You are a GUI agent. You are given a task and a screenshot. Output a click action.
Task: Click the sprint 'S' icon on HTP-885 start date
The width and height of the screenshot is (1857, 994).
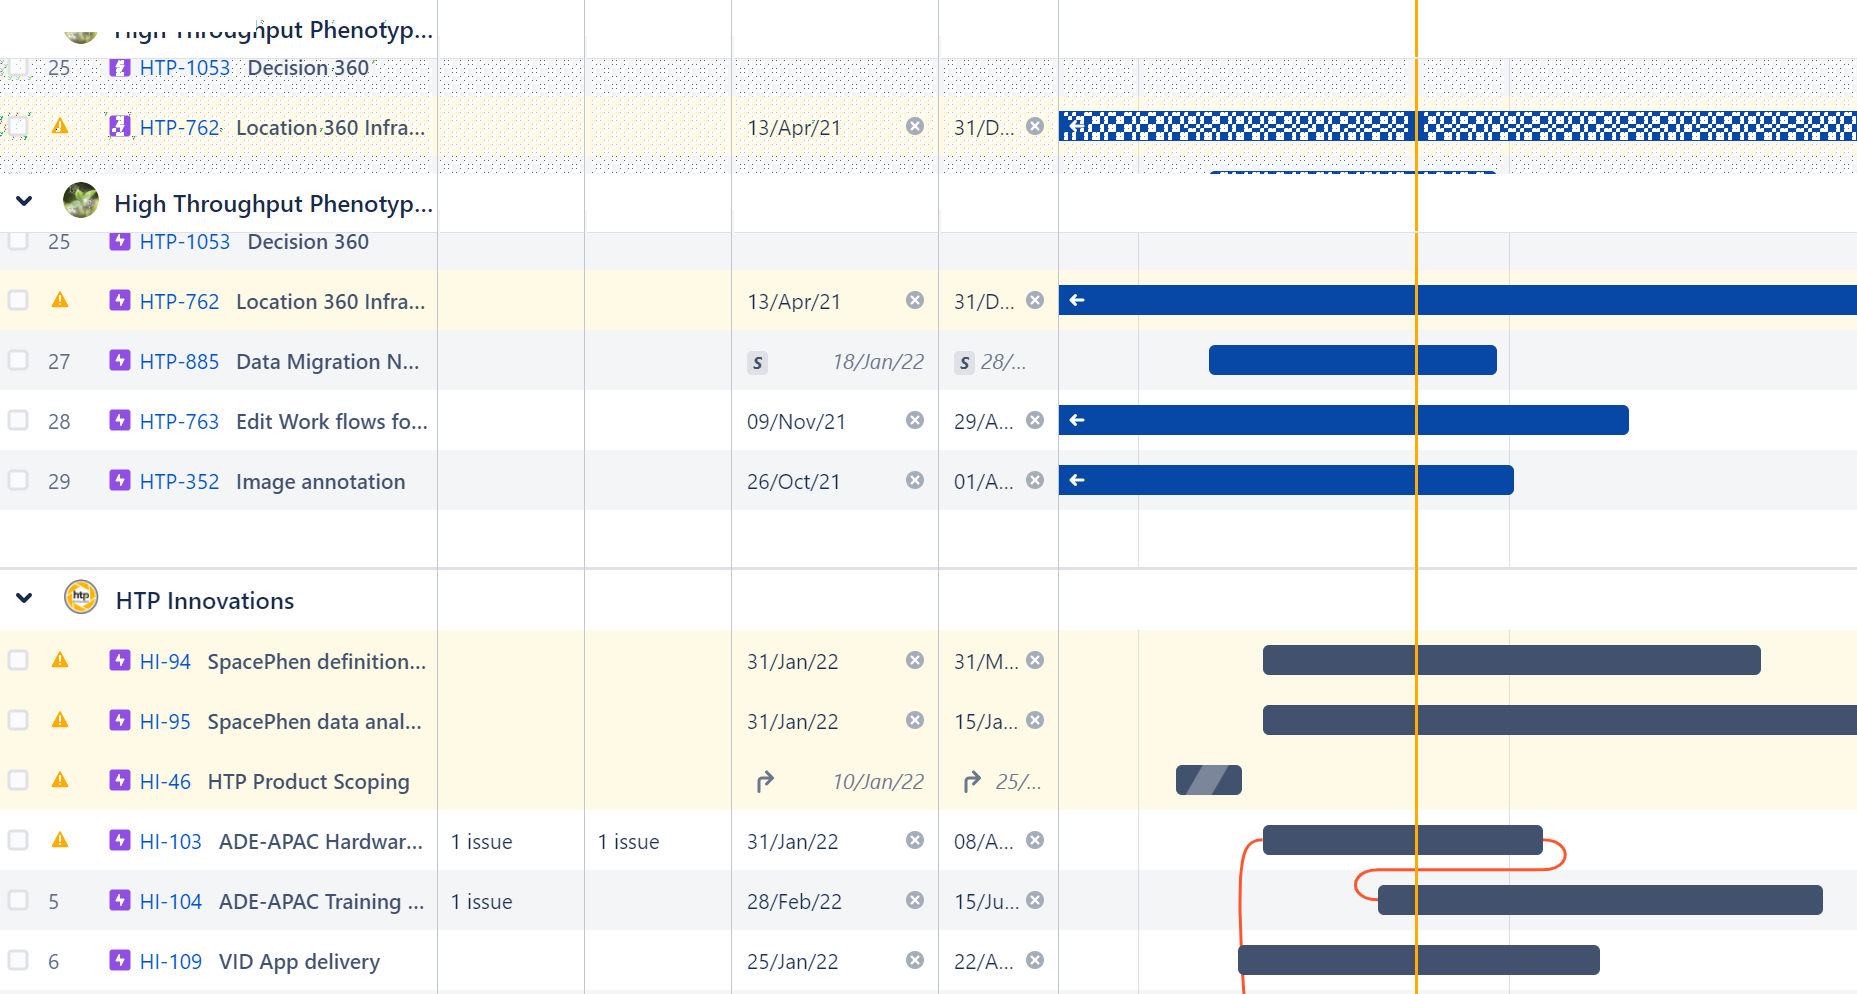pos(758,362)
